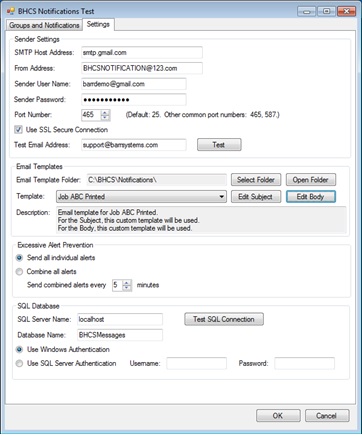362x436 pixels.
Task: Click the SQL Password field
Action: point(305,363)
